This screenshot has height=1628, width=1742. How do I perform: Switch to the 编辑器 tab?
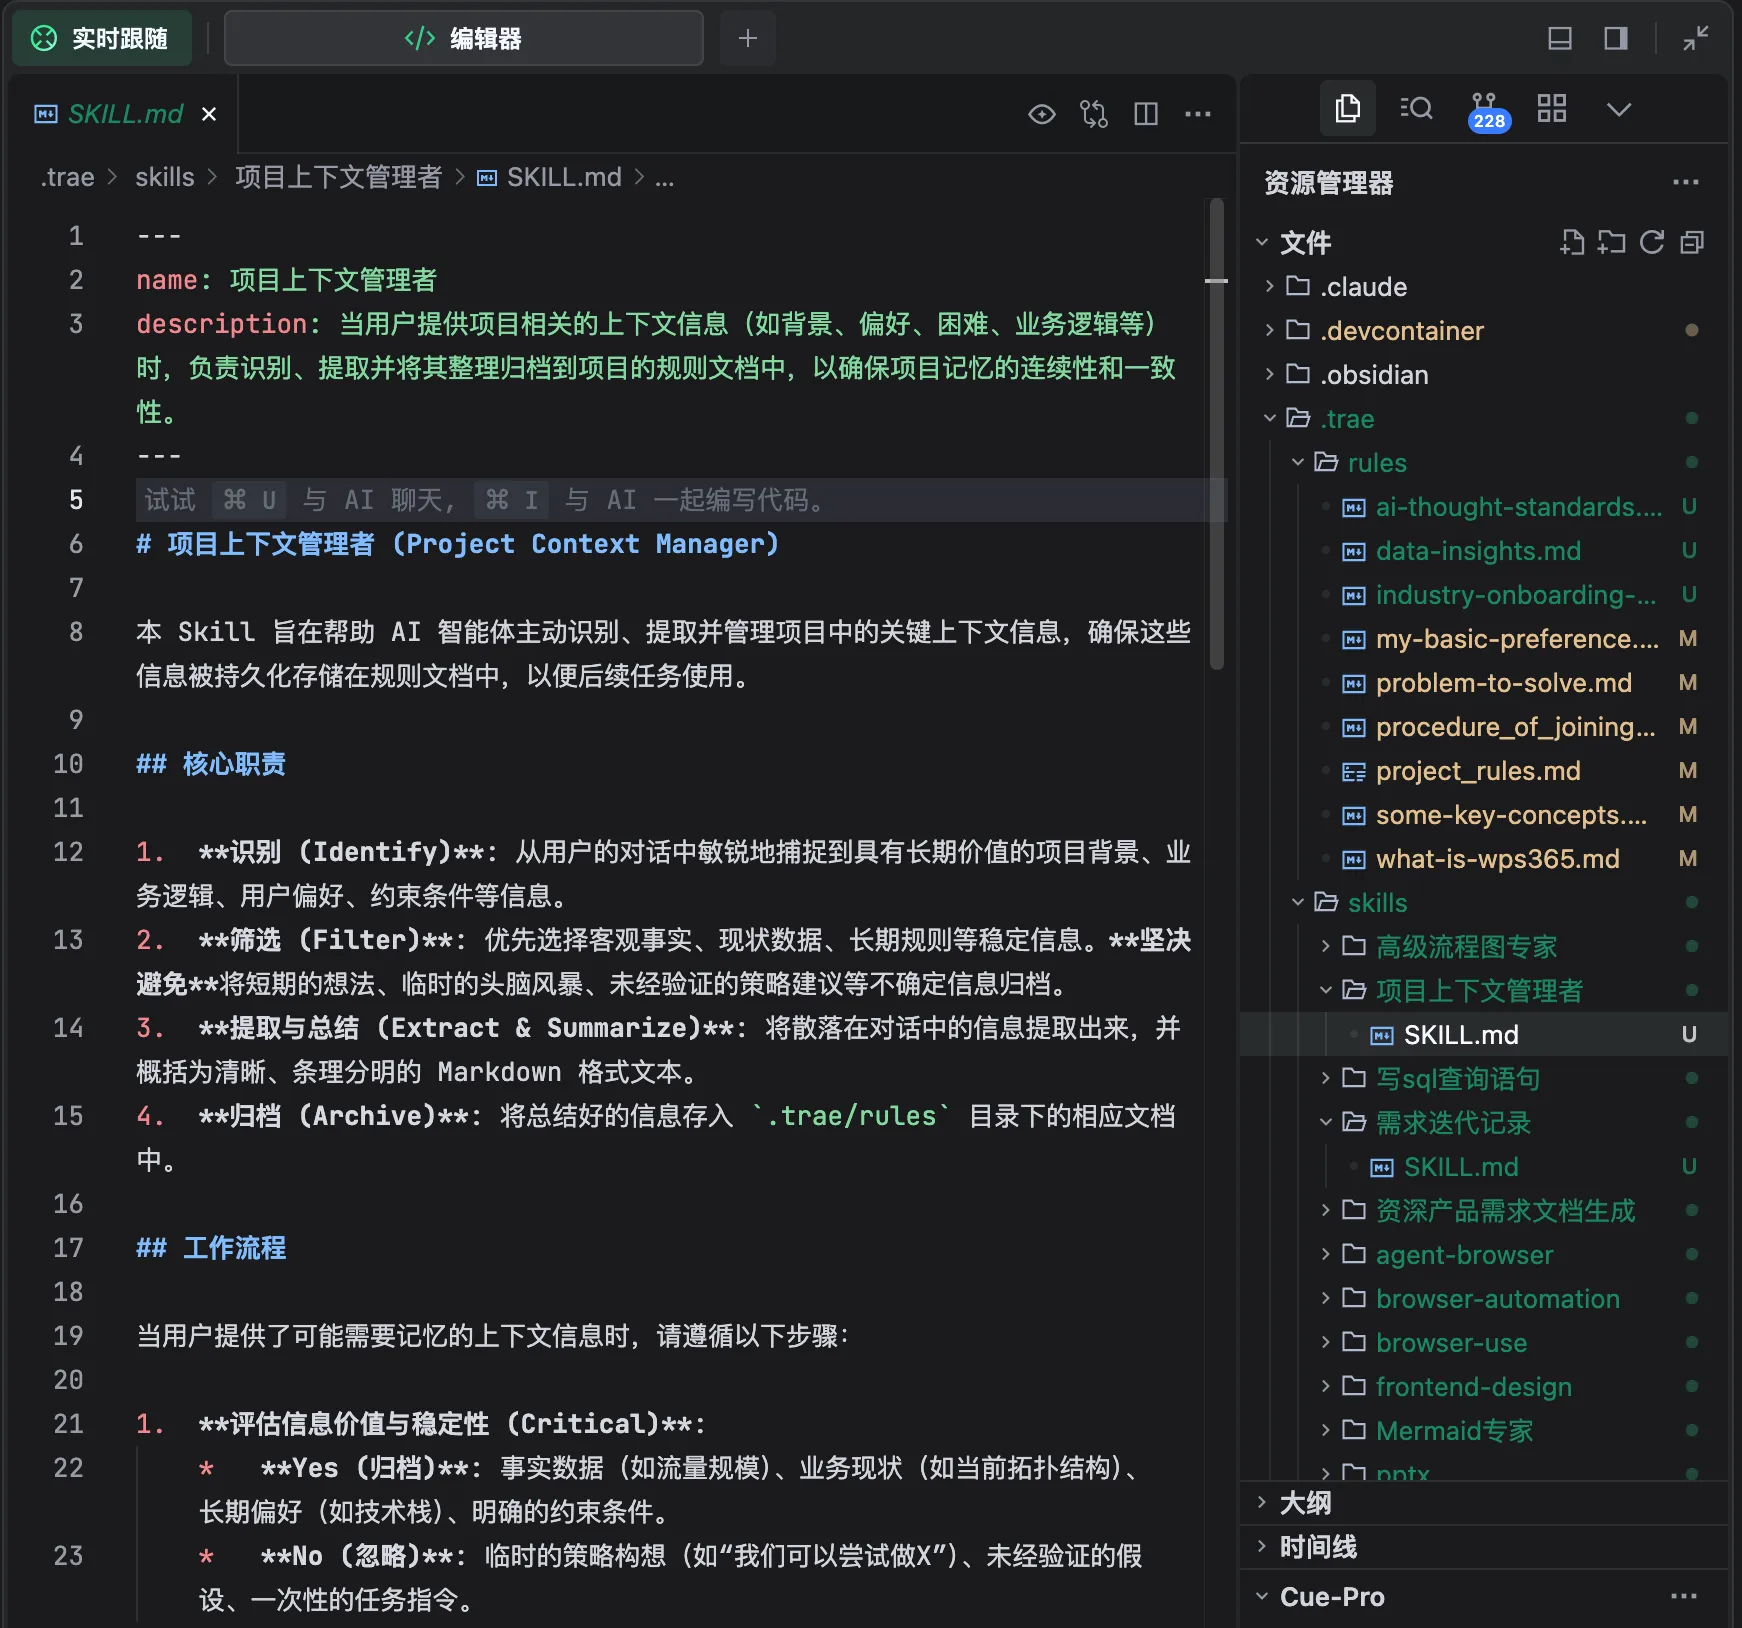pyautogui.click(x=463, y=38)
